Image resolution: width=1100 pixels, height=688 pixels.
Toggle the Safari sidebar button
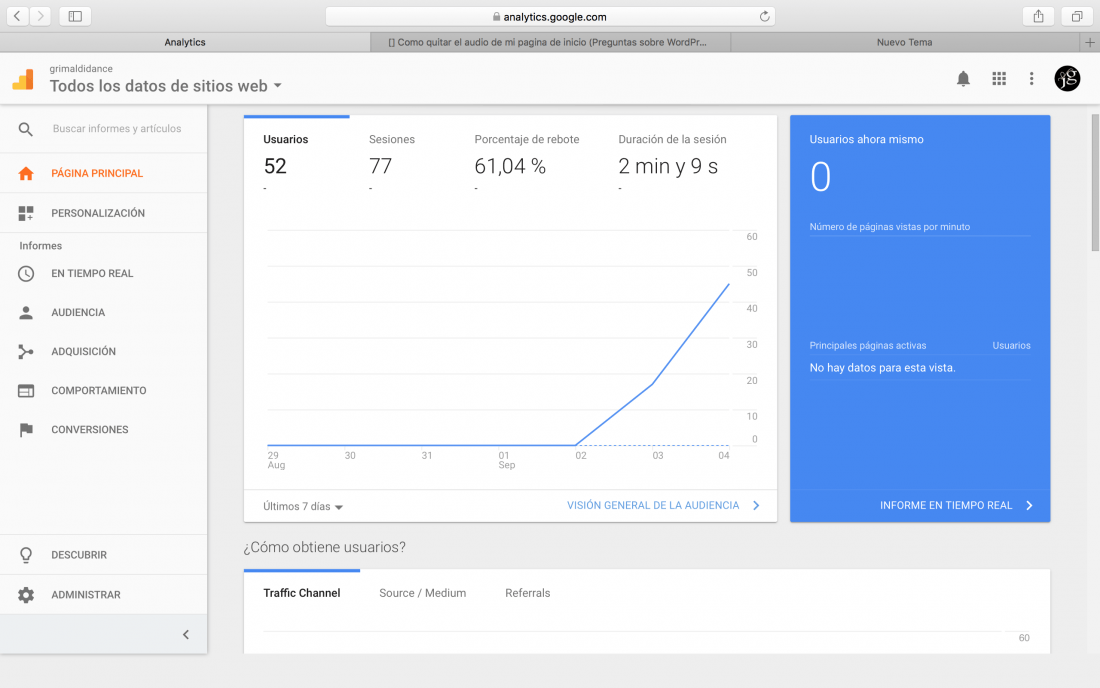(x=75, y=16)
